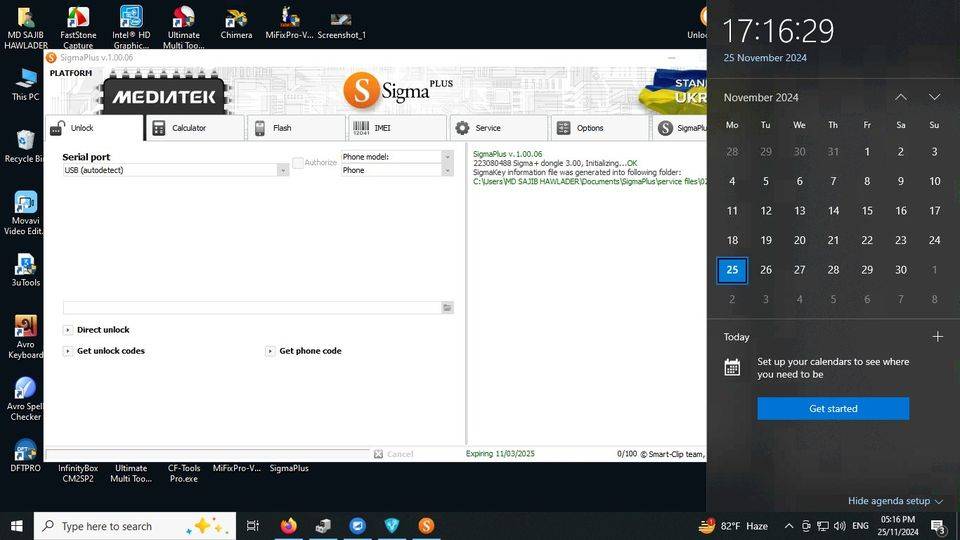
Task: Switch to the IMEI tab
Action: [397, 128]
